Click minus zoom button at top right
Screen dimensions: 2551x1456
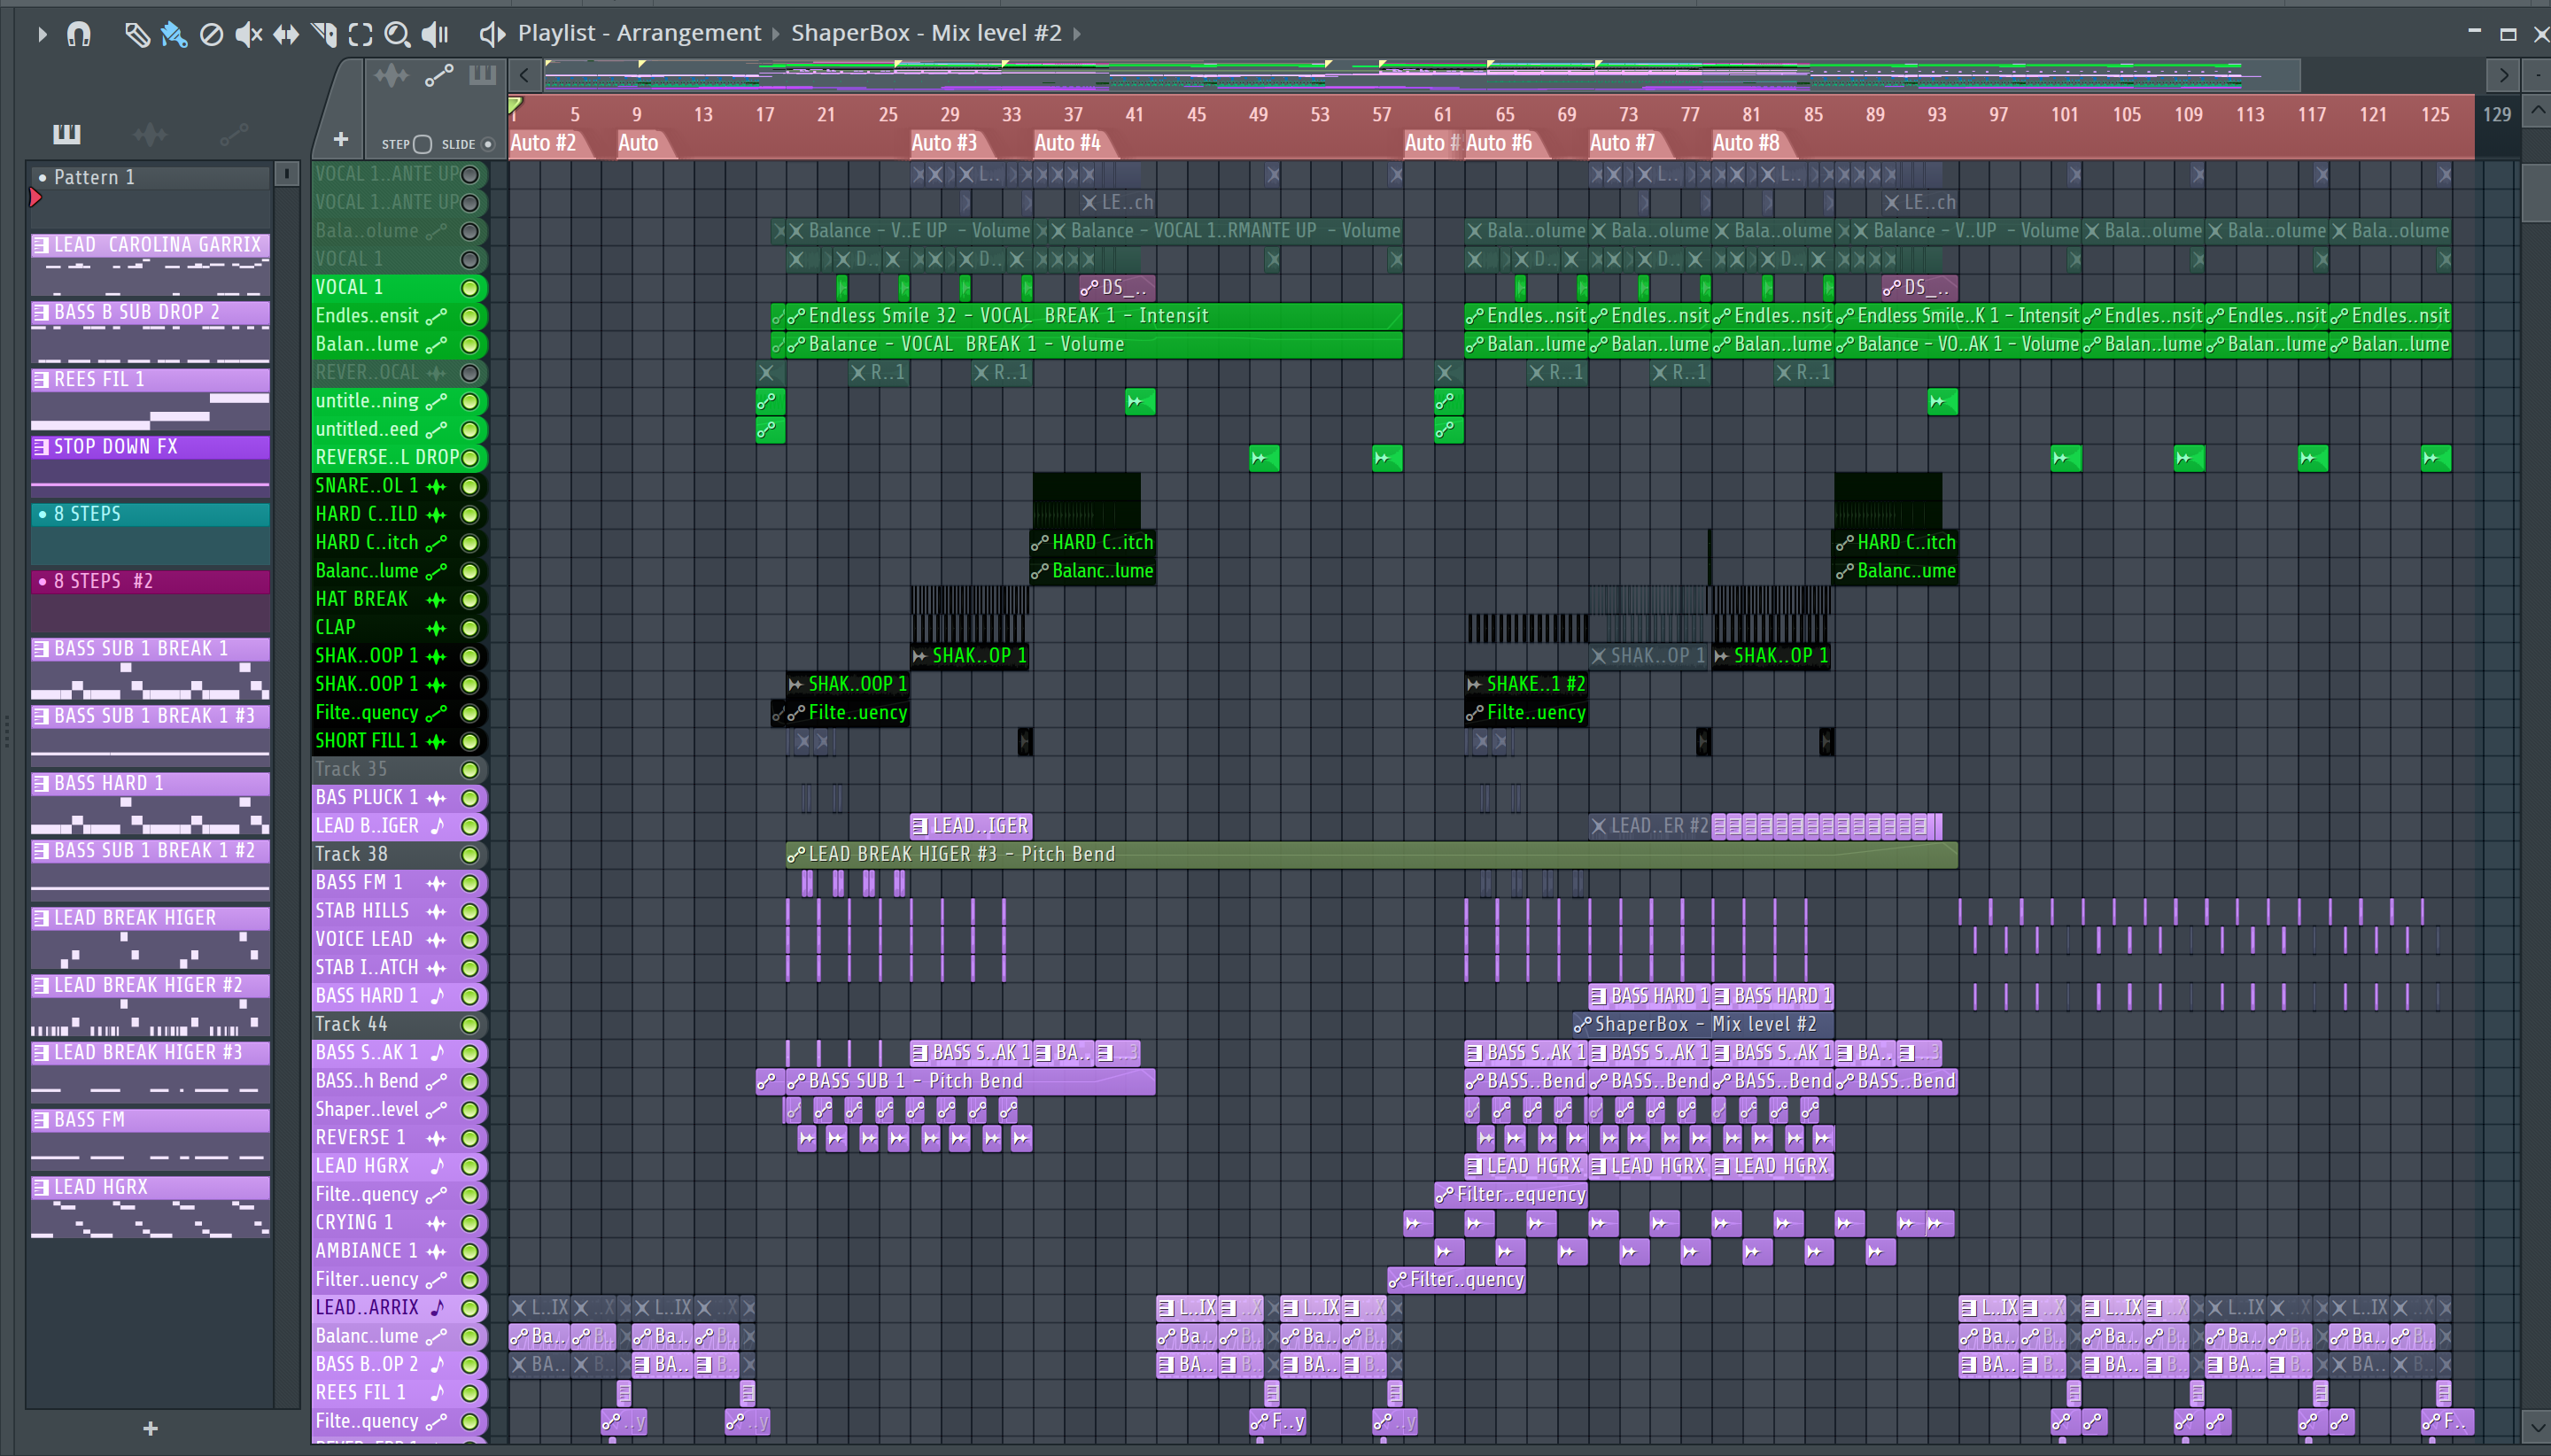2538,75
